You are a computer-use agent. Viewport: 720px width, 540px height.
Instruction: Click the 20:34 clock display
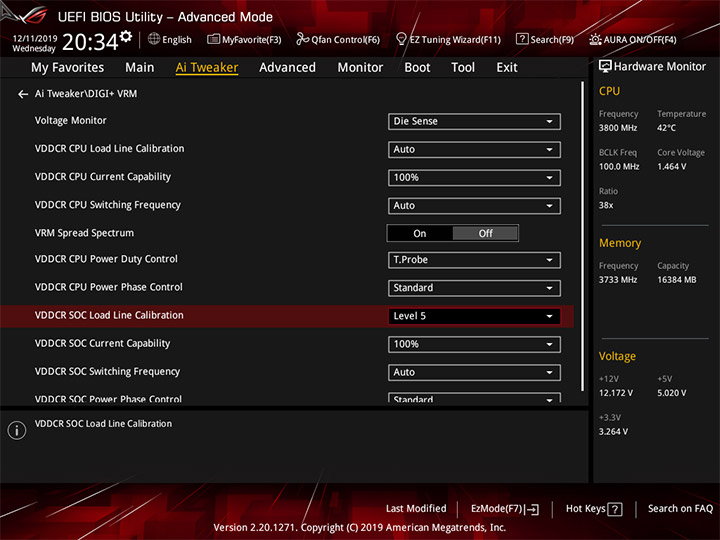[x=90, y=42]
